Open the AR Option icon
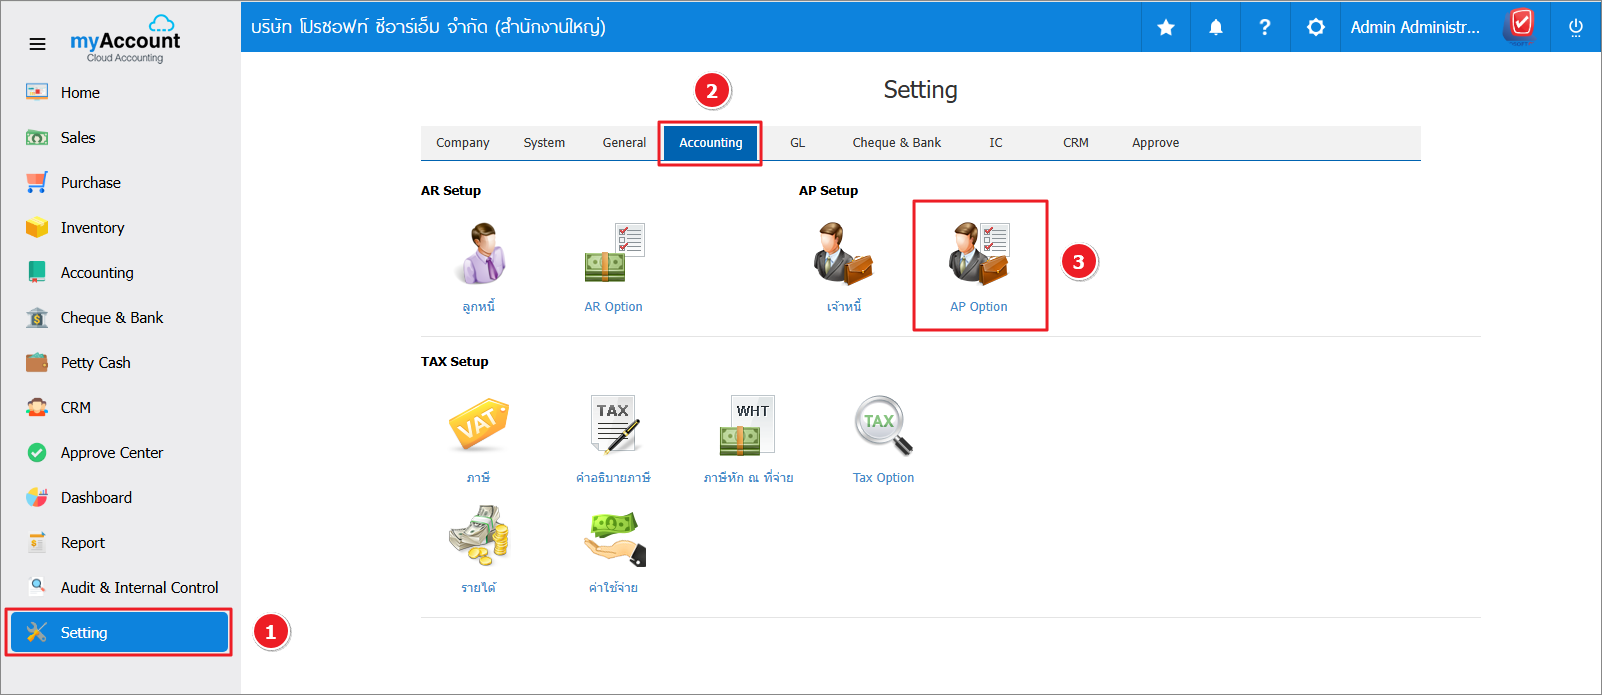 614,254
